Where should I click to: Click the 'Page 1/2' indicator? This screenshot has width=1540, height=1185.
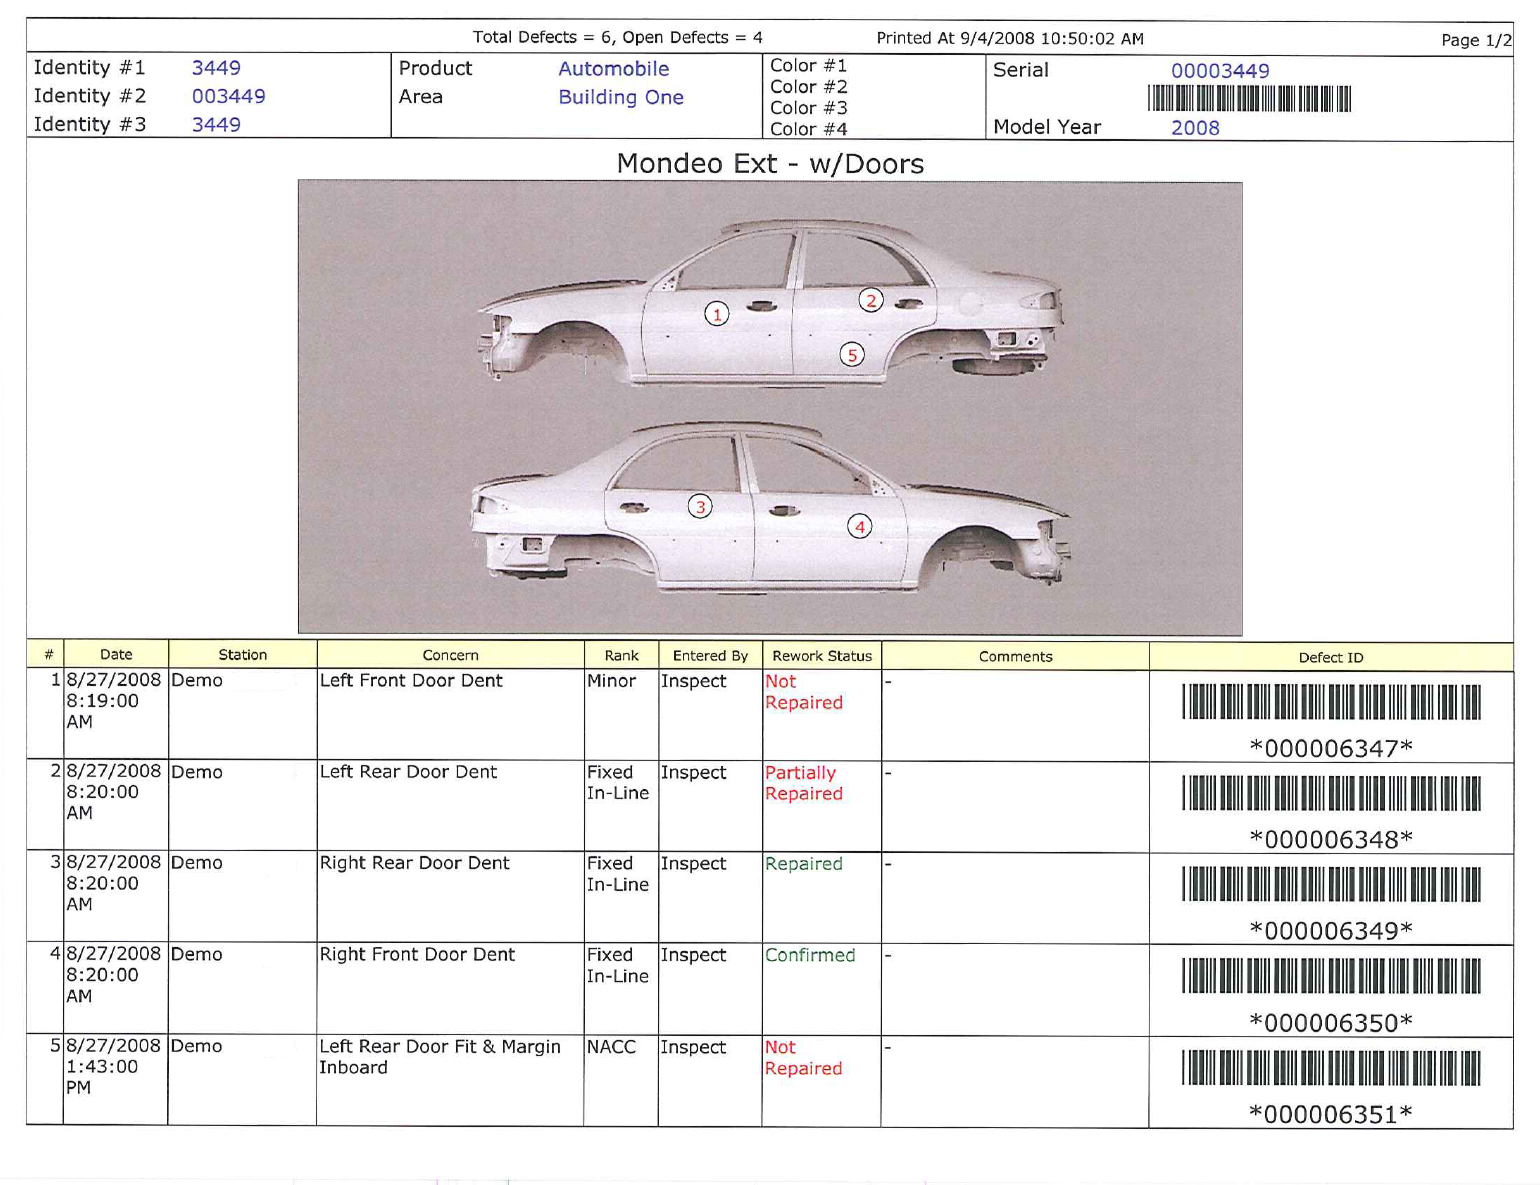pyautogui.click(x=1476, y=40)
